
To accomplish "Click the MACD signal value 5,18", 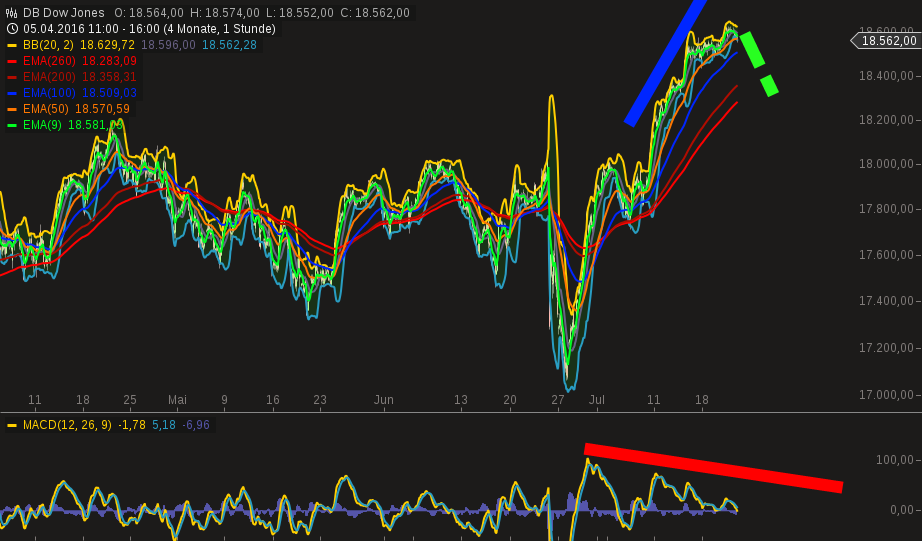I will pos(164,425).
